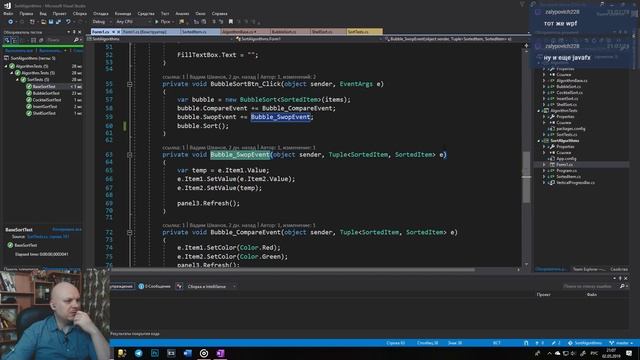Select SortTests.cs in Solution Explorer
The width and height of the screenshot is (640, 360).
567,134
